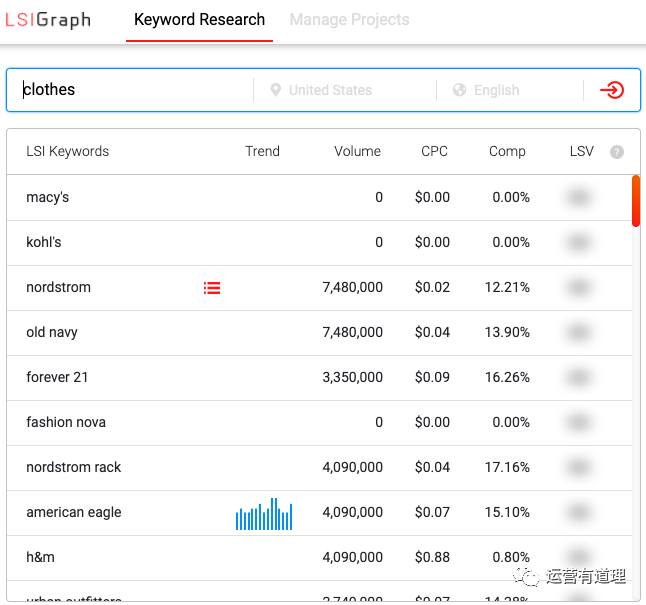Click the location pin icon

[x=275, y=90]
